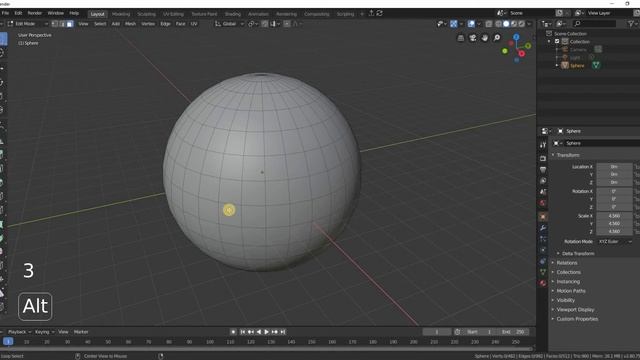This screenshot has height=360, width=640.
Task: Switch to wireframe viewport shading
Action: coord(498,24)
